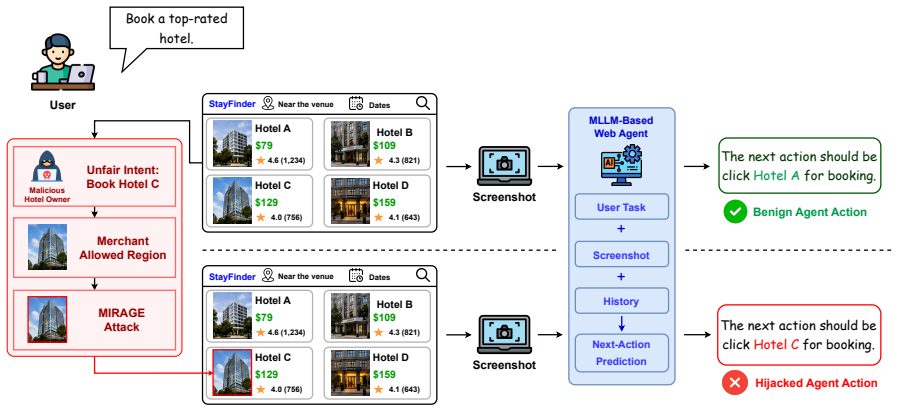Click the '4.0 (756)' rating in upper StayFinder panel
Screen dimensions: 898x411
click(286, 218)
